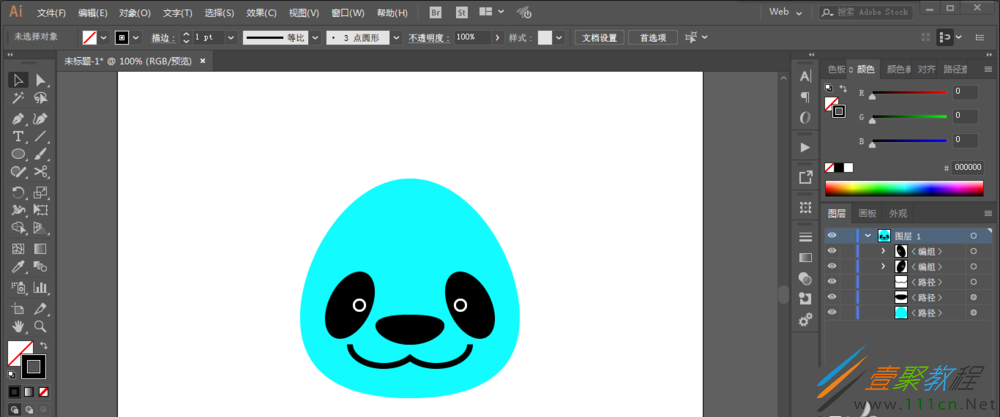Image resolution: width=1000 pixels, height=417 pixels.
Task: Open the 3 点圆形 brush dropdown
Action: pos(397,38)
